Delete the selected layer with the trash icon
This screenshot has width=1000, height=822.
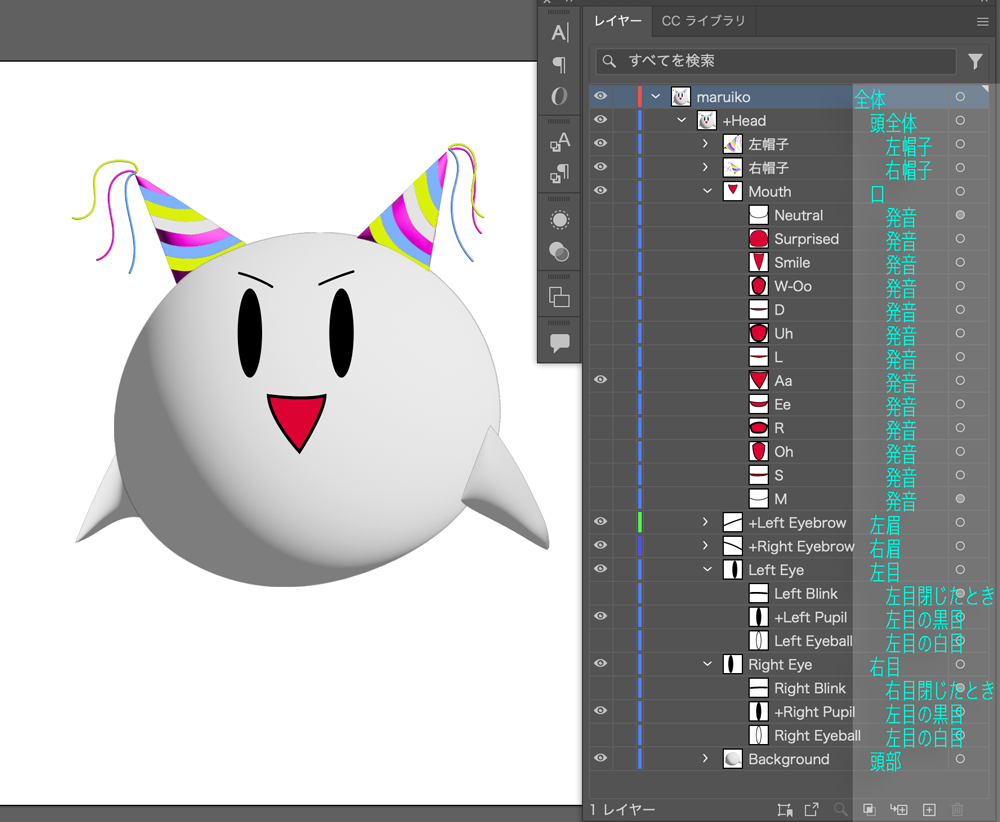point(958,809)
